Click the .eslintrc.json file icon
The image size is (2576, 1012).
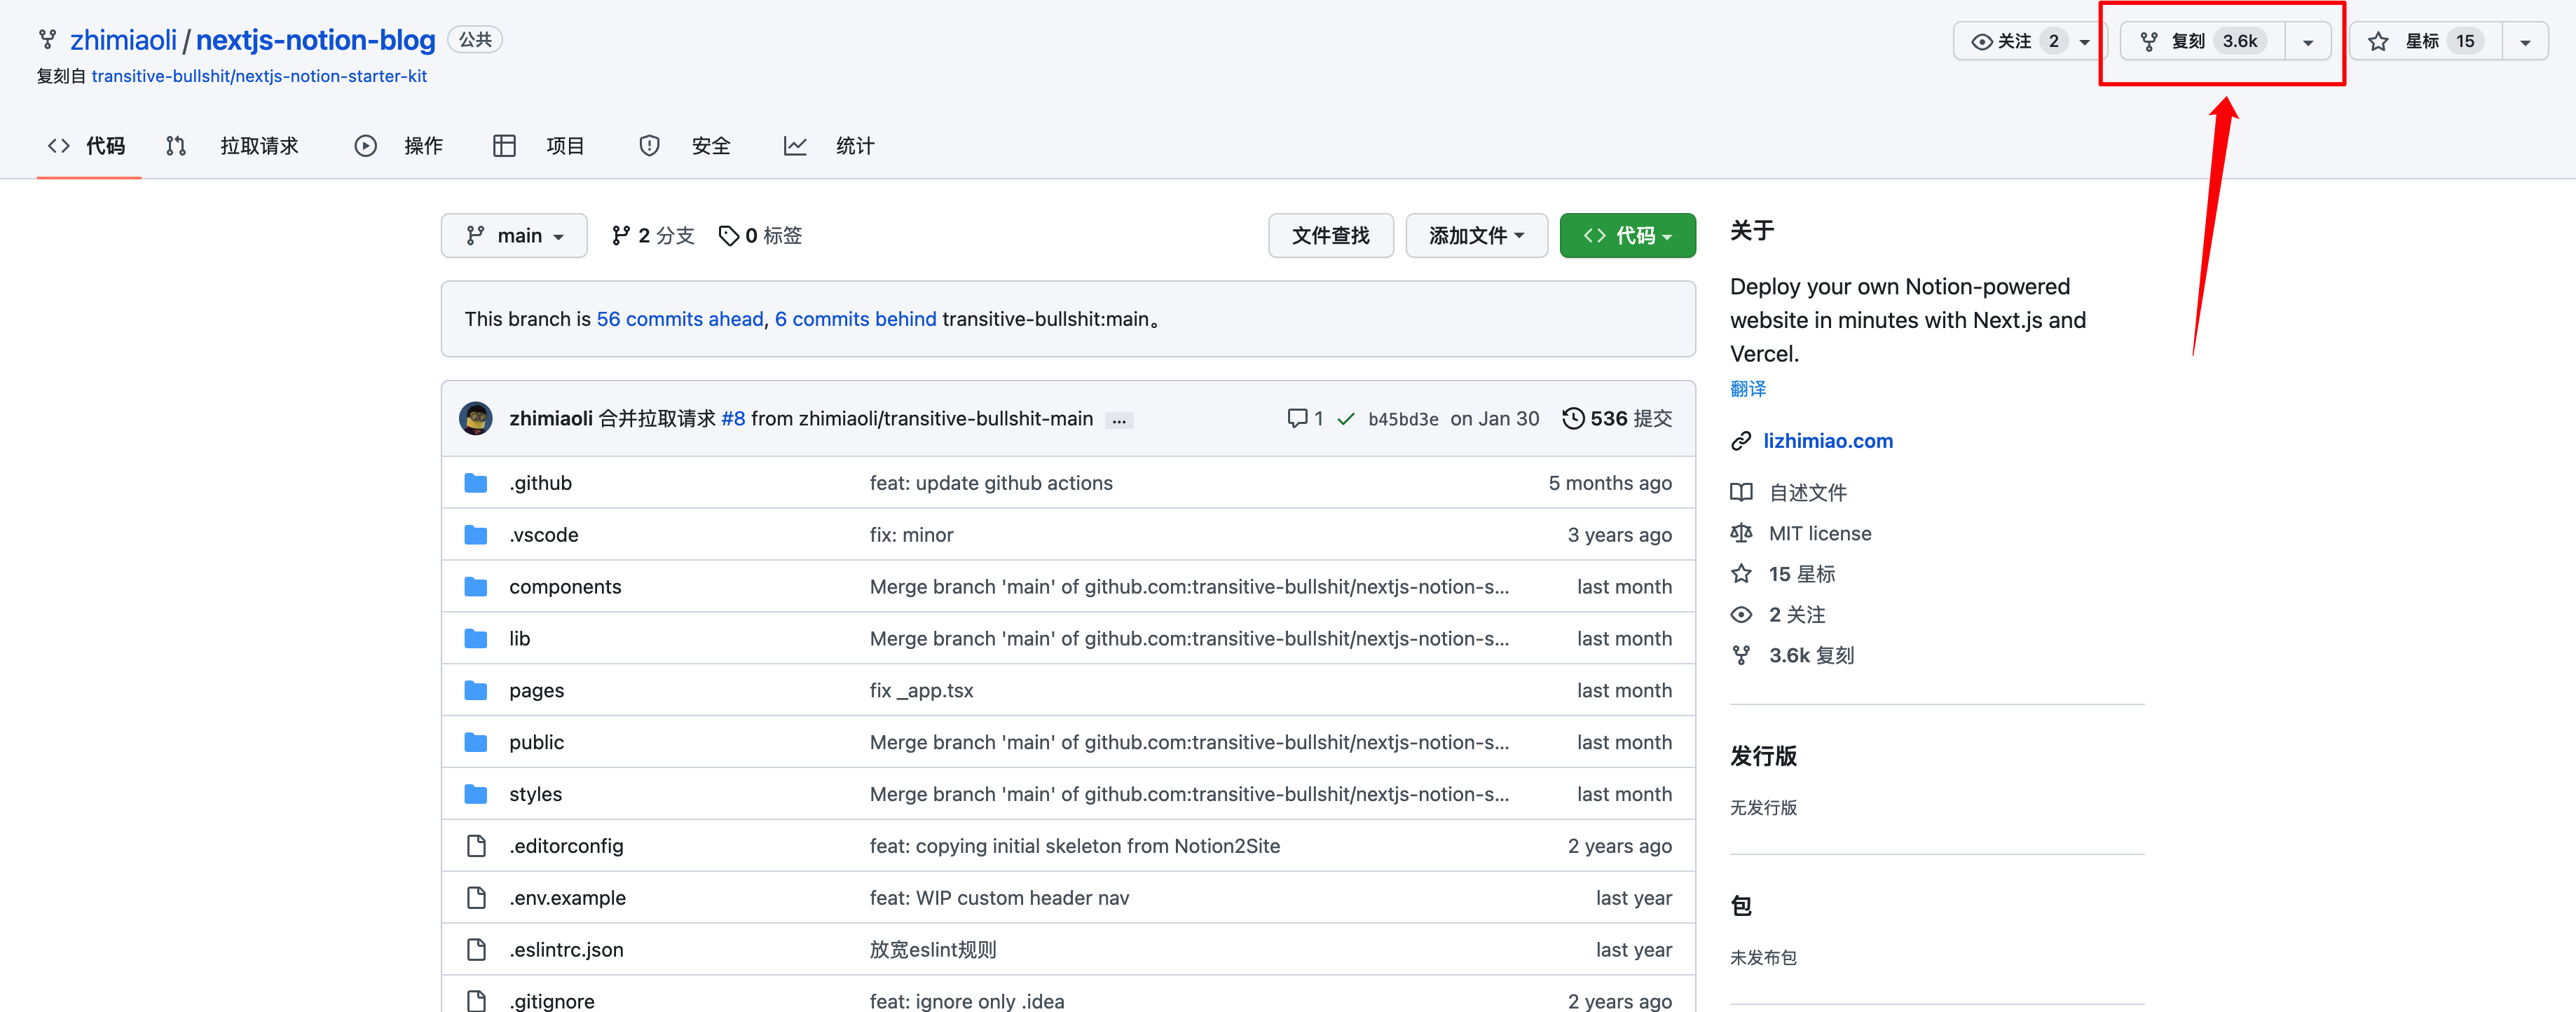pyautogui.click(x=476, y=950)
